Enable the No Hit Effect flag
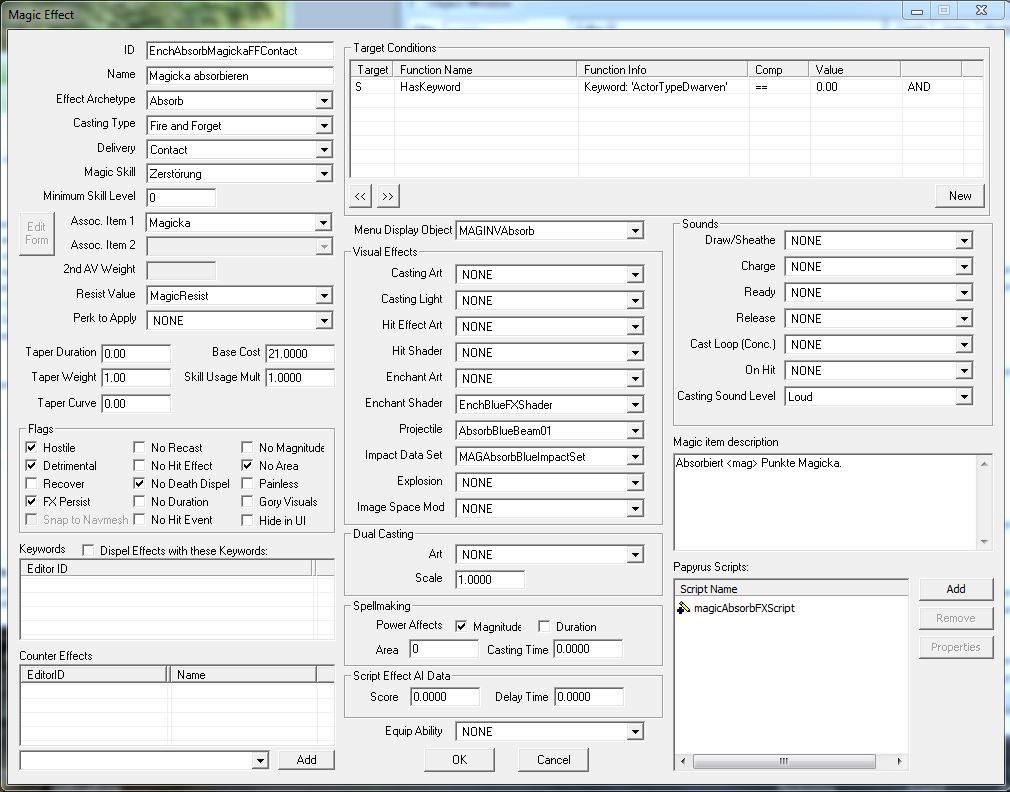1010x792 pixels. (x=140, y=466)
